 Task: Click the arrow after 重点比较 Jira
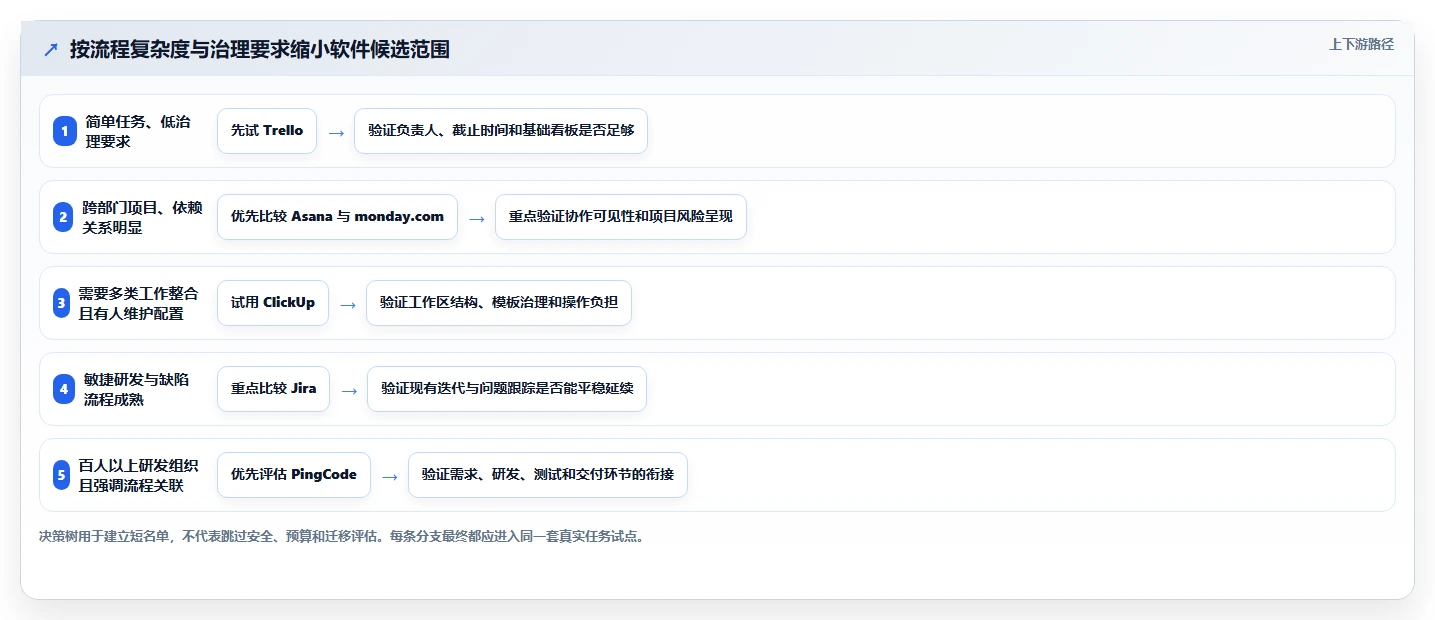[x=349, y=390]
